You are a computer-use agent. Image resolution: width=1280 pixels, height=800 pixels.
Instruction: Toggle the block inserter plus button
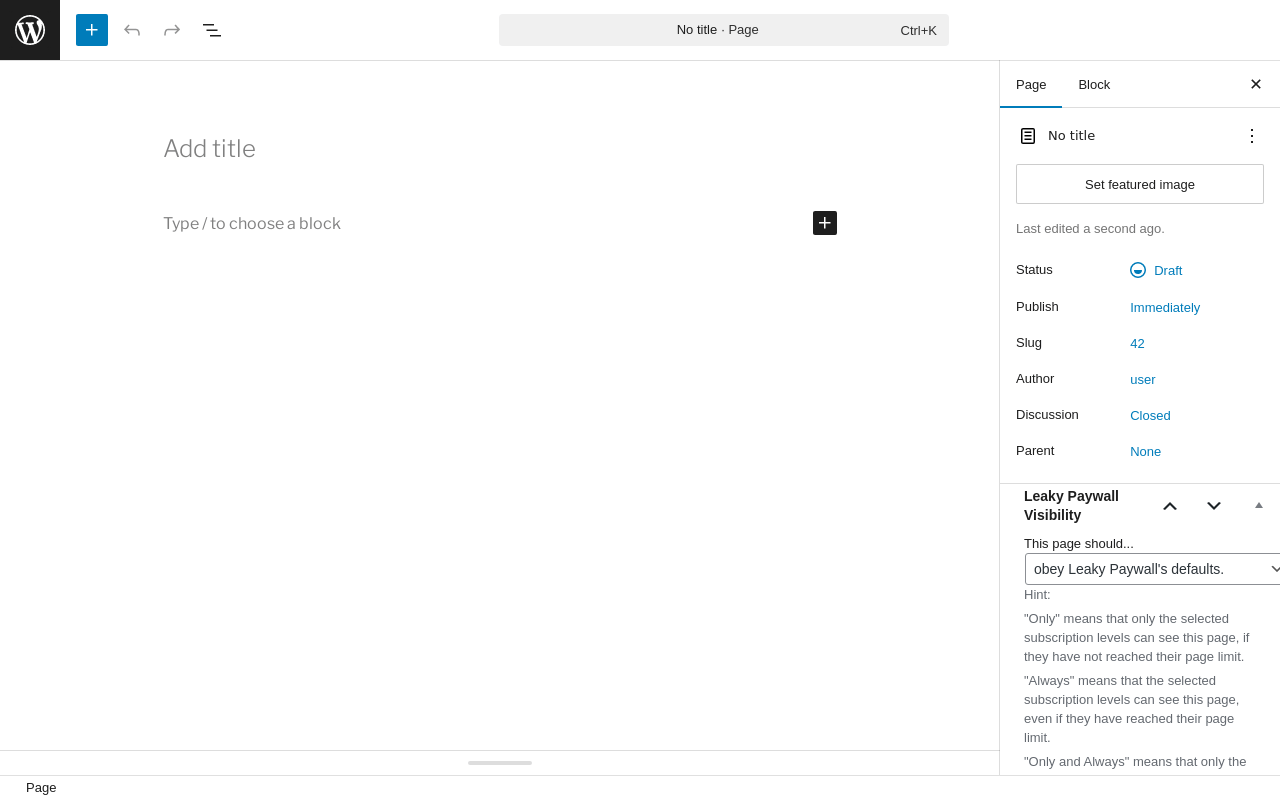[92, 30]
